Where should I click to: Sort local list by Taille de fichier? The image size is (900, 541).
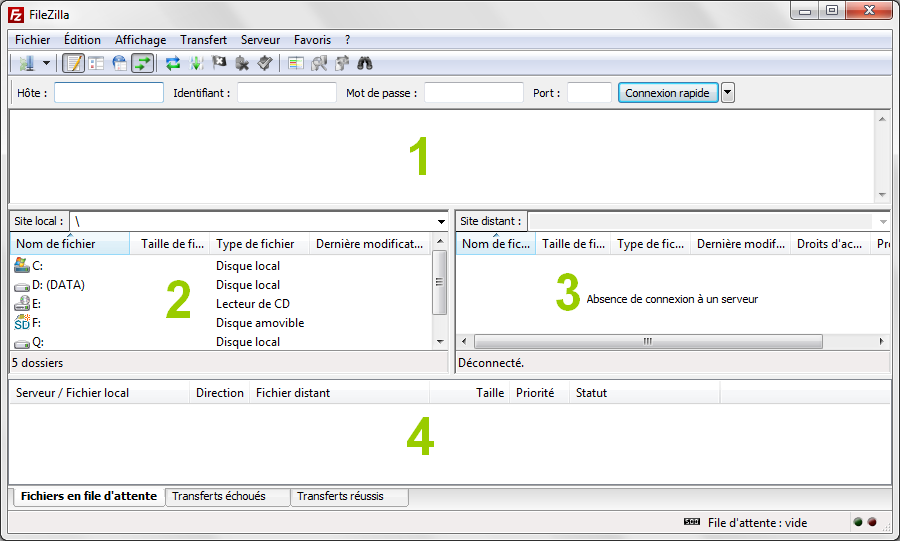(170, 244)
